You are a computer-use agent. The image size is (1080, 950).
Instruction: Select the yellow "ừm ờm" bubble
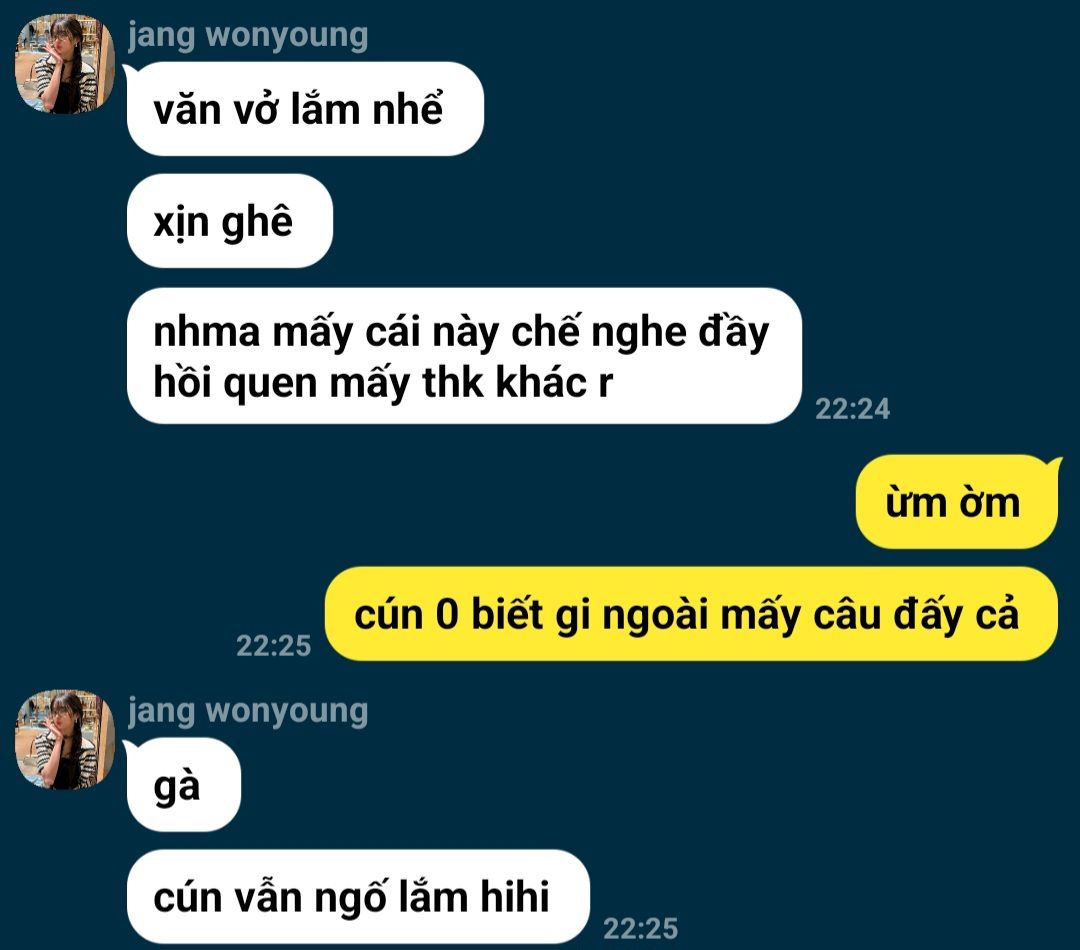956,502
